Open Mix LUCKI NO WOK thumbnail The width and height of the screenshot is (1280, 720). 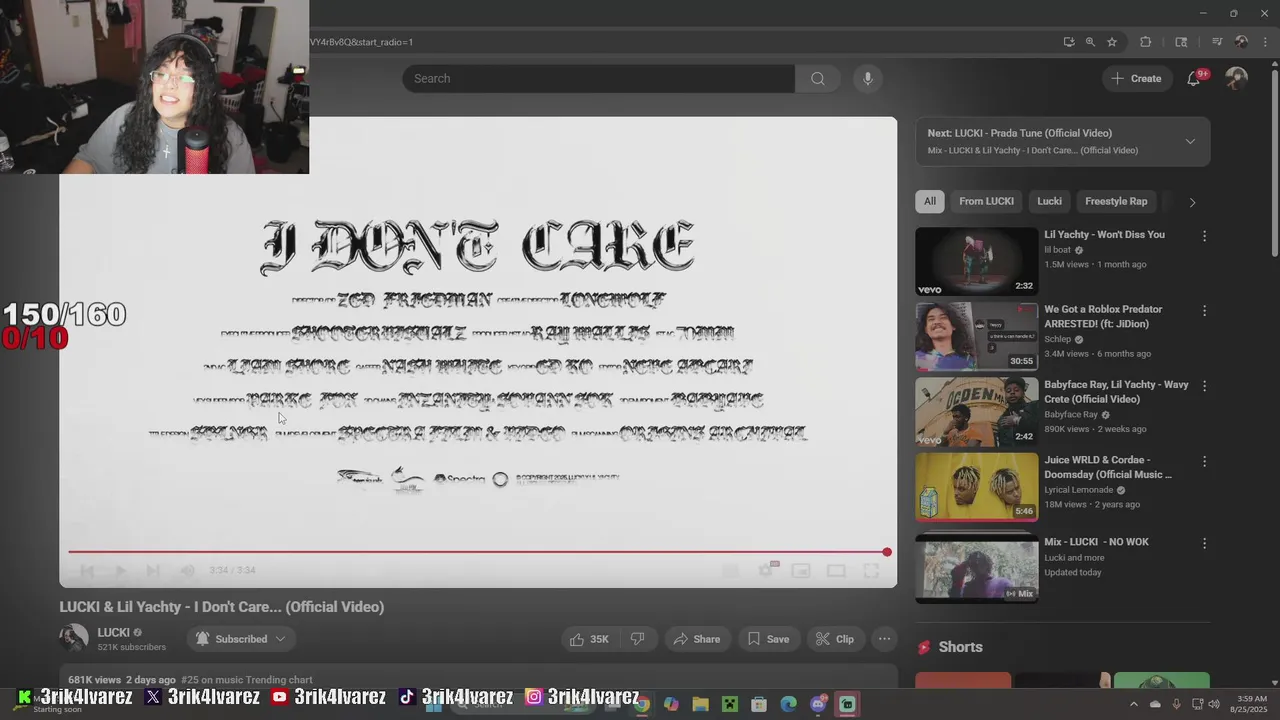point(976,568)
